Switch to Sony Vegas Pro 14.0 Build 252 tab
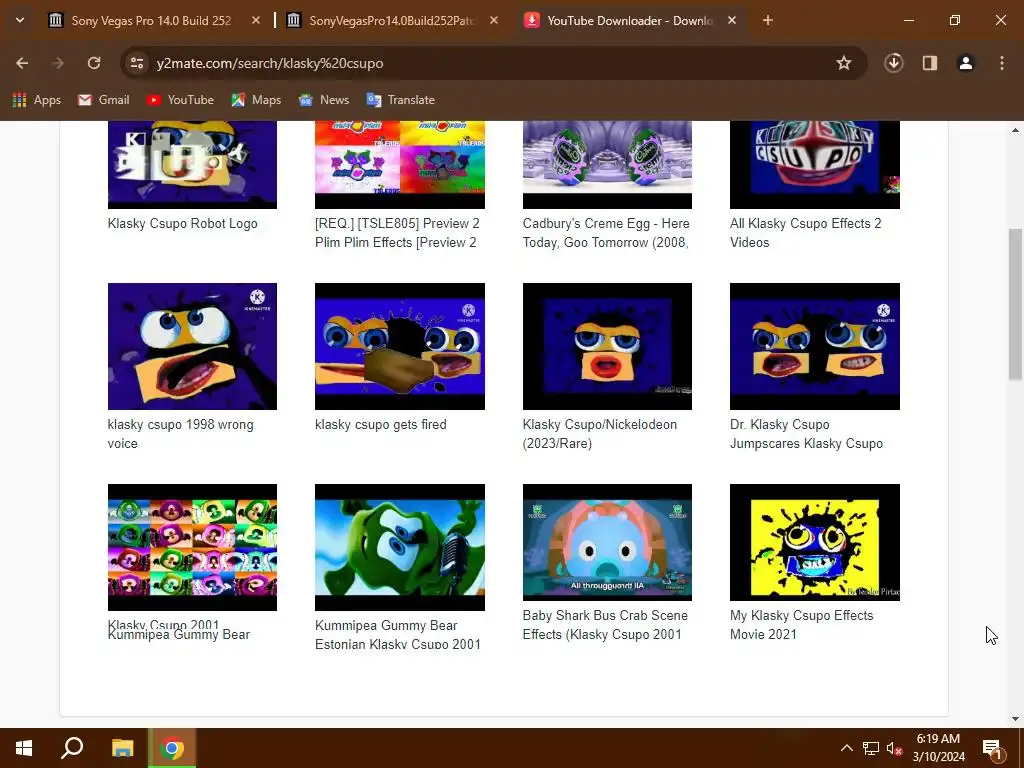 [151, 21]
